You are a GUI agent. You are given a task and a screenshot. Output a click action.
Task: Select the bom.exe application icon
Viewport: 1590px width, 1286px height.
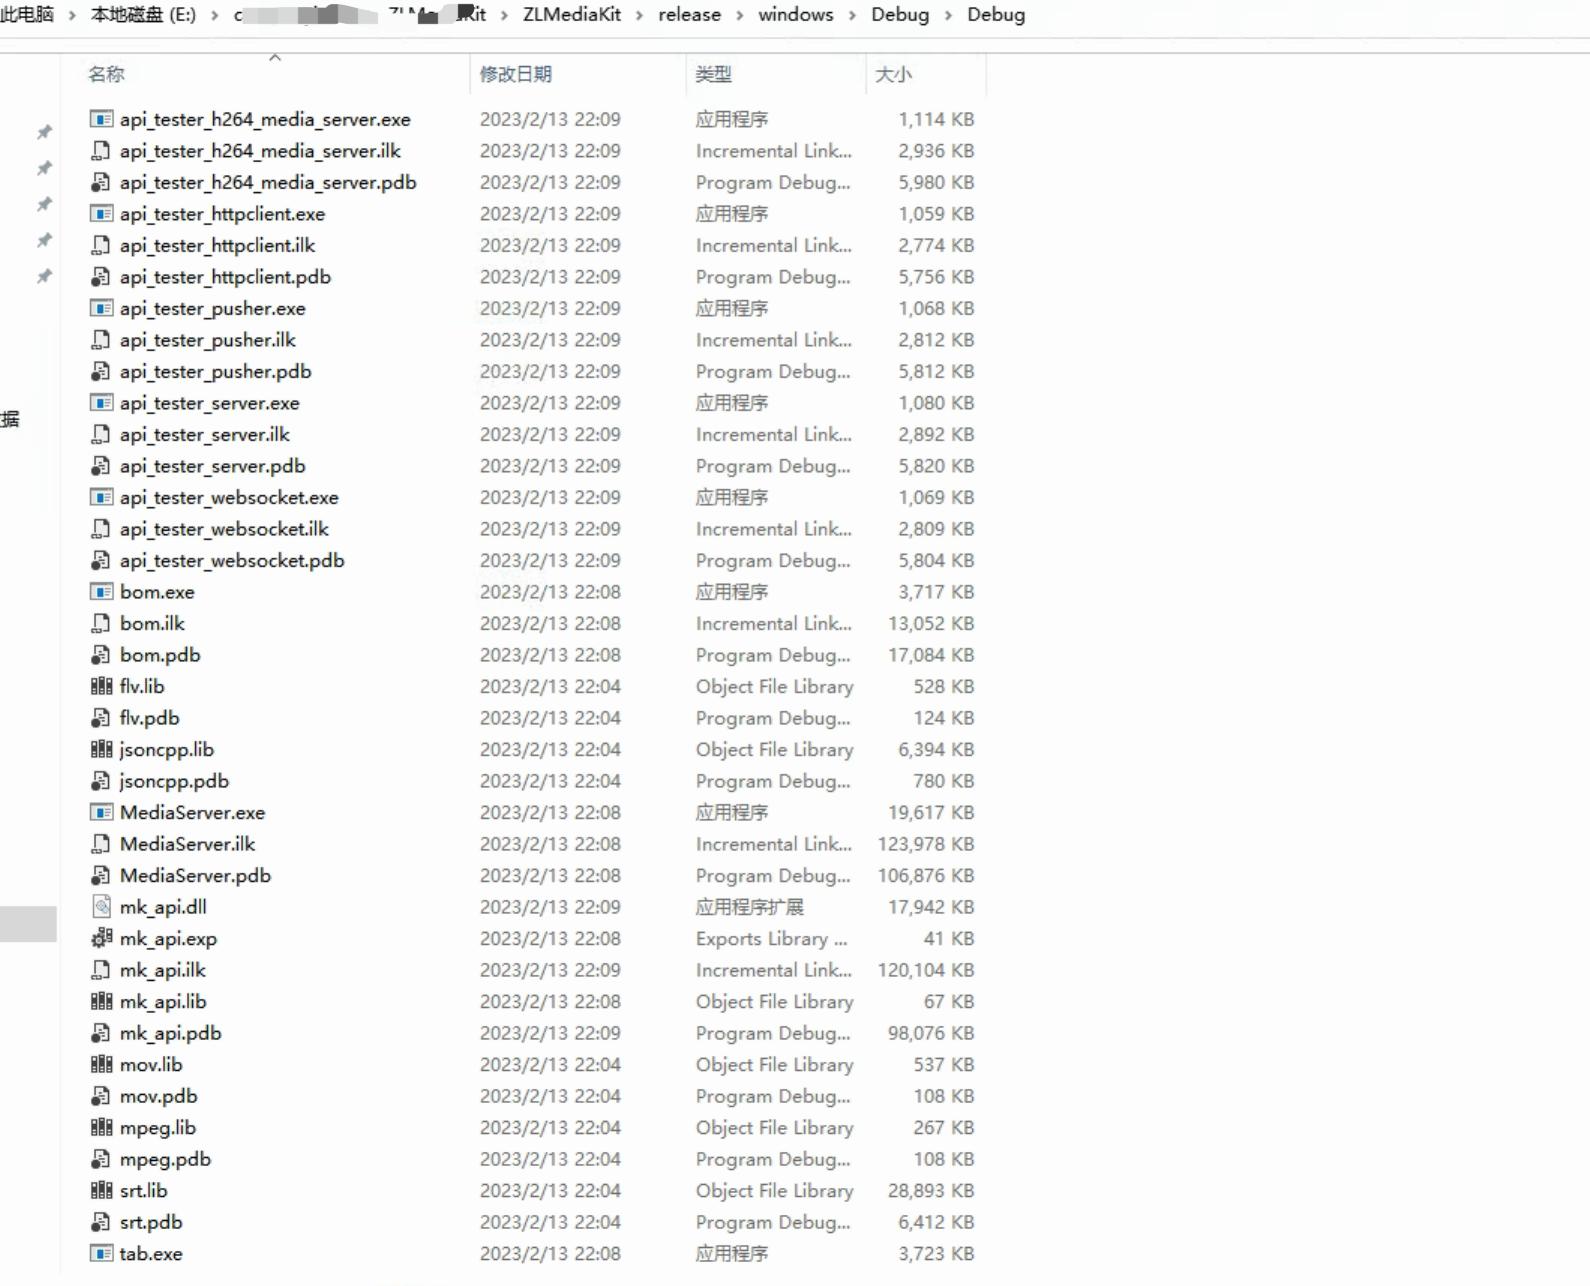101,592
